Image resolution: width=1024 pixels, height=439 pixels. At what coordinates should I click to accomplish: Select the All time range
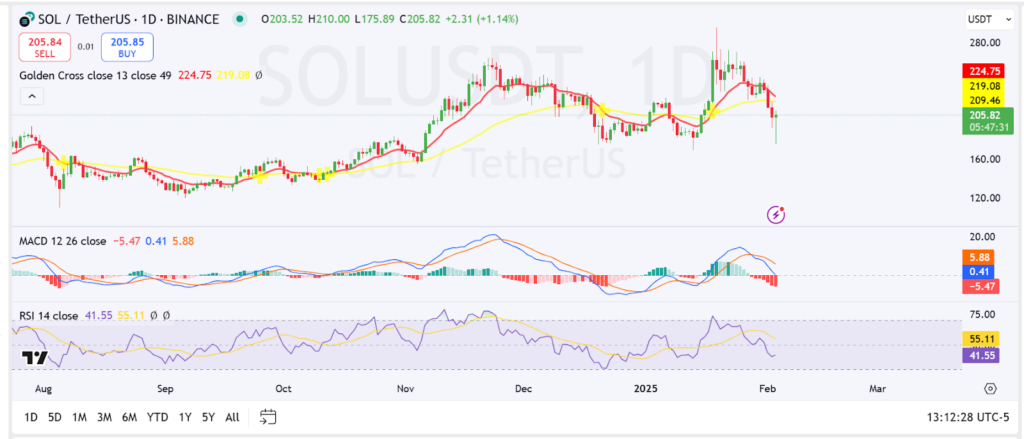(x=232, y=417)
